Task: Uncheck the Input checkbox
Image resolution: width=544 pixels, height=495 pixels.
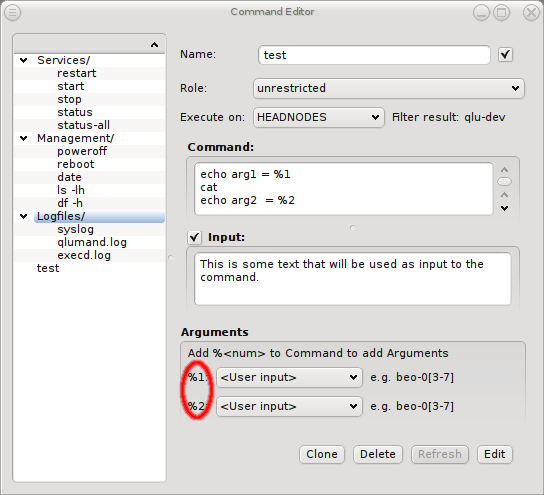Action: pyautogui.click(x=195, y=238)
